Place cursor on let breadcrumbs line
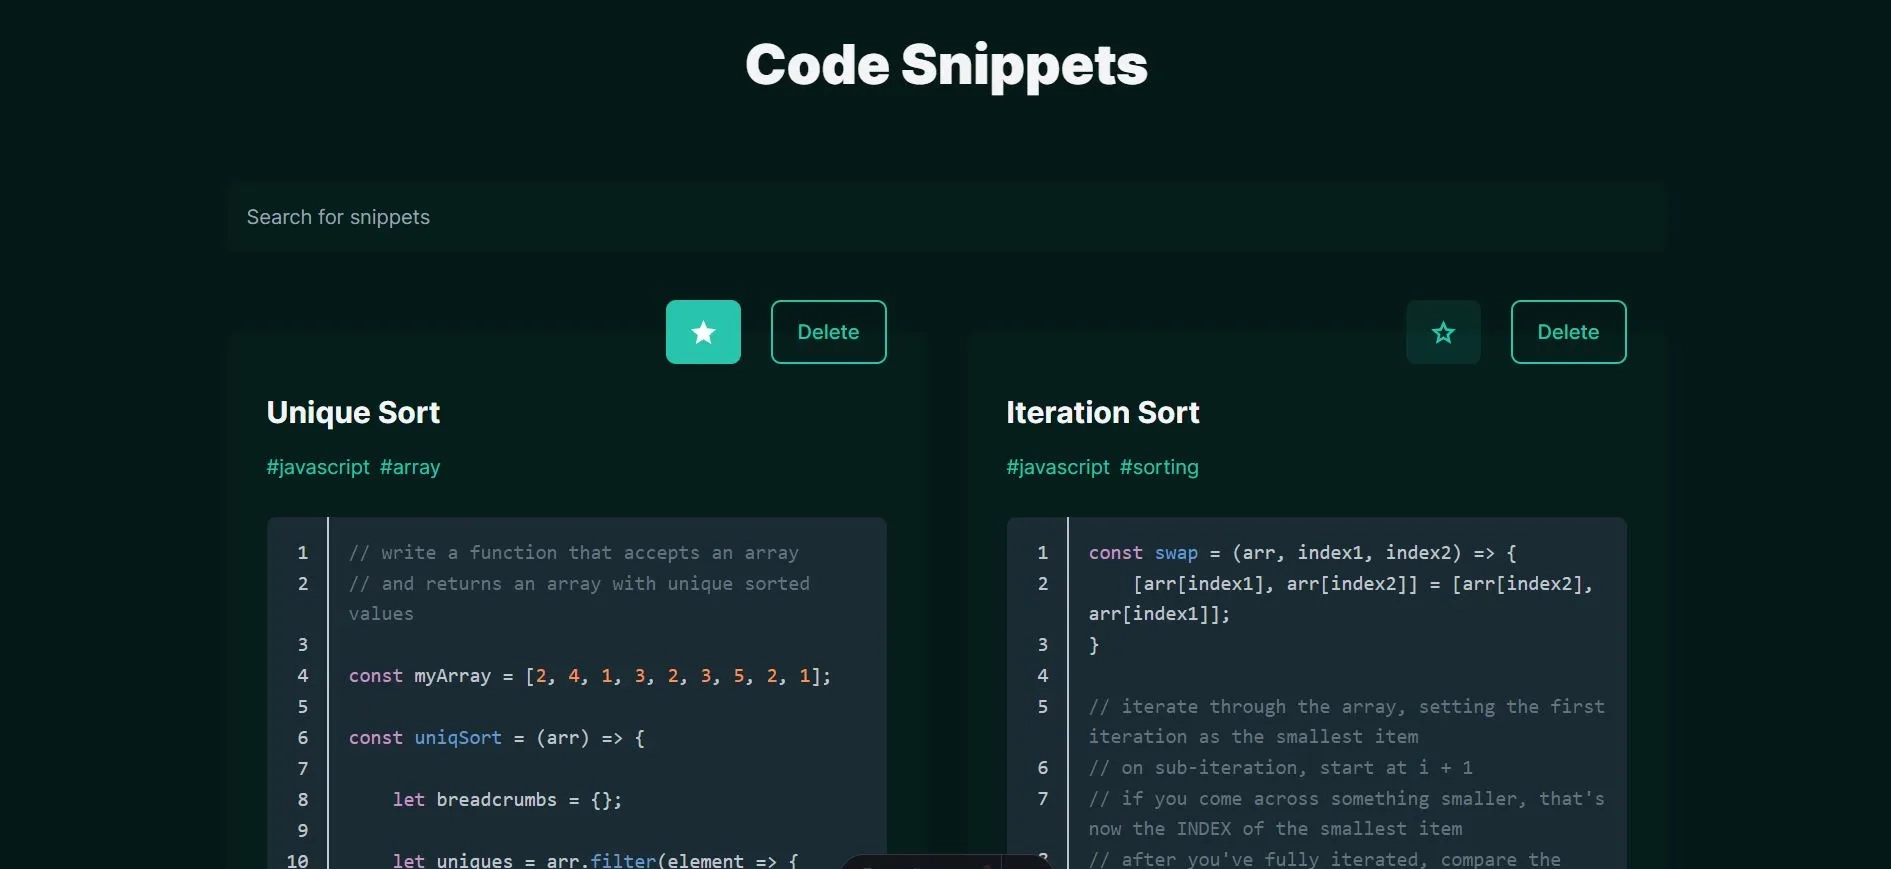Screen dimensions: 1891x869 pos(506,800)
